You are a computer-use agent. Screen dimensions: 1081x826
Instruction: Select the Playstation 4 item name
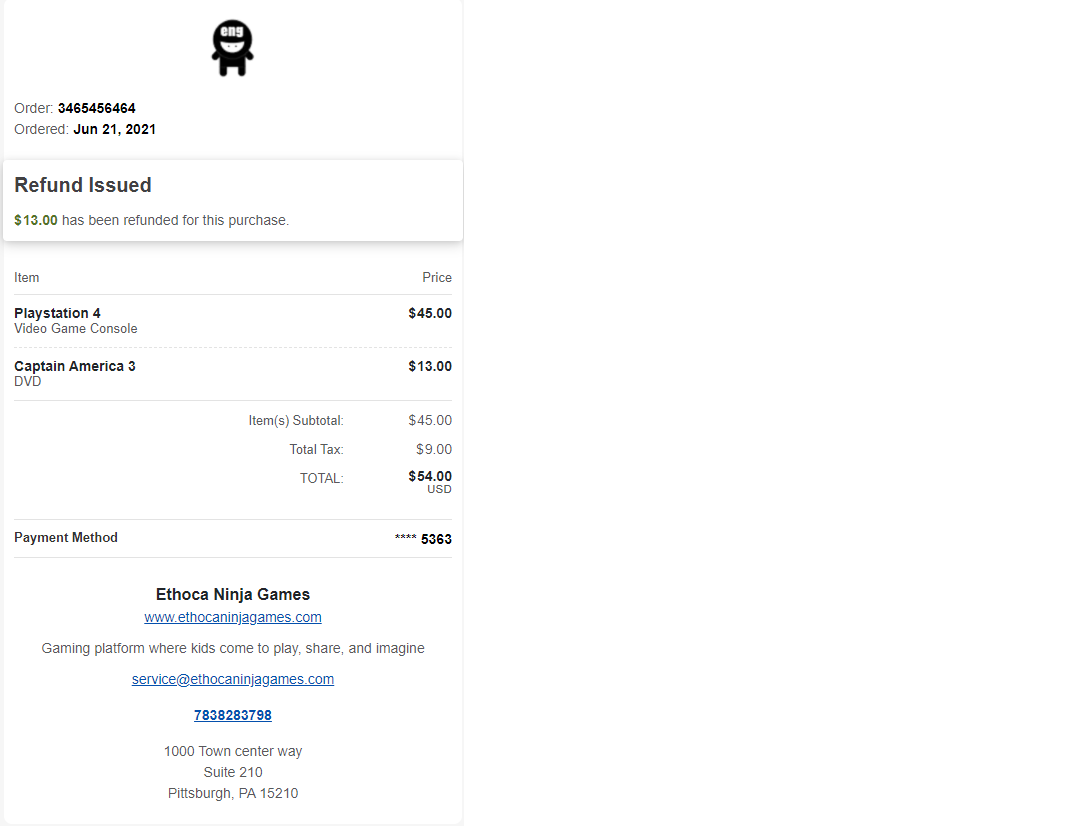(57, 313)
